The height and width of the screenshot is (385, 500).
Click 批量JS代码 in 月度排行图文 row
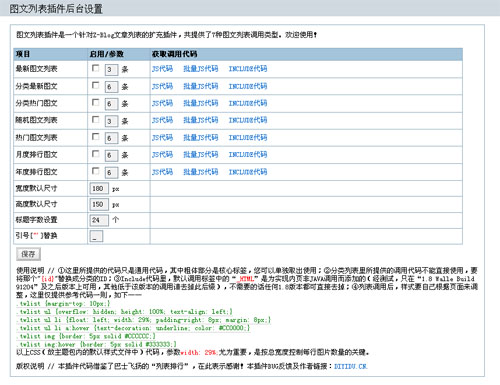pos(201,154)
